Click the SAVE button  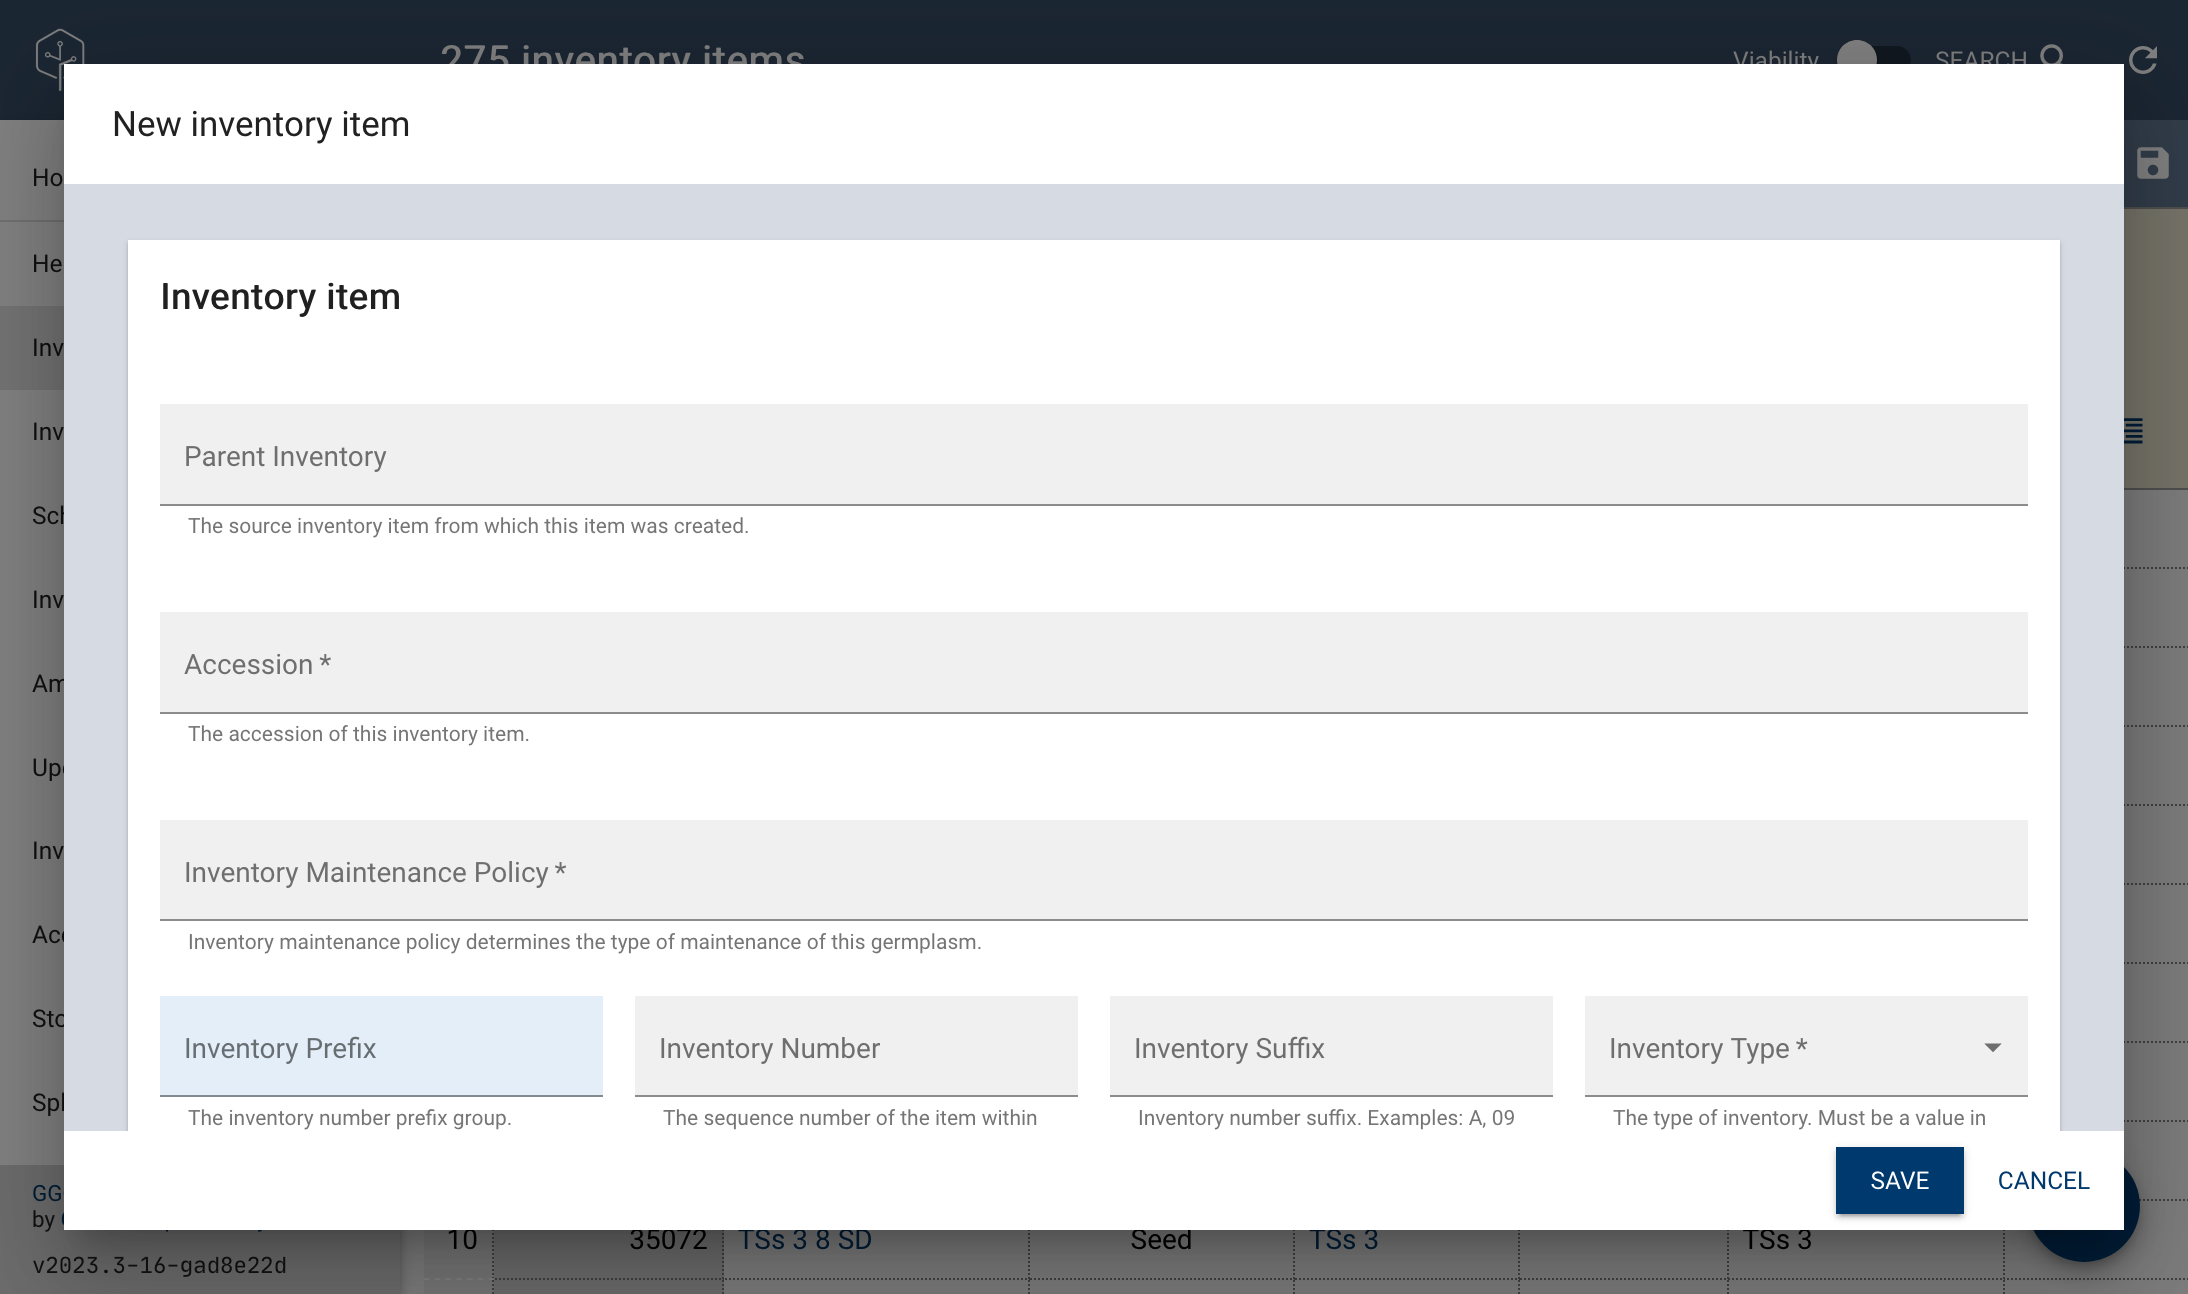pyautogui.click(x=1899, y=1180)
